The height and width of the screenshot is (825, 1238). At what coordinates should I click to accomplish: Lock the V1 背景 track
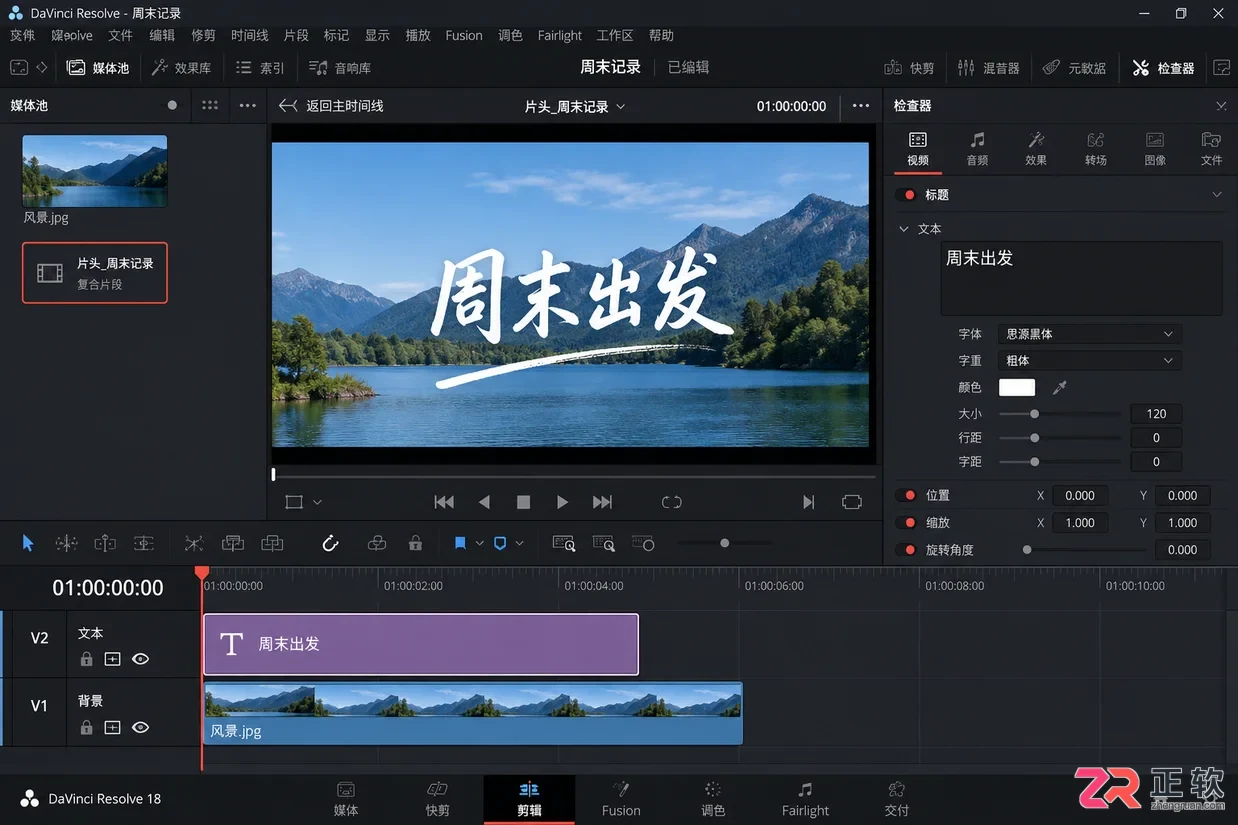click(86, 727)
